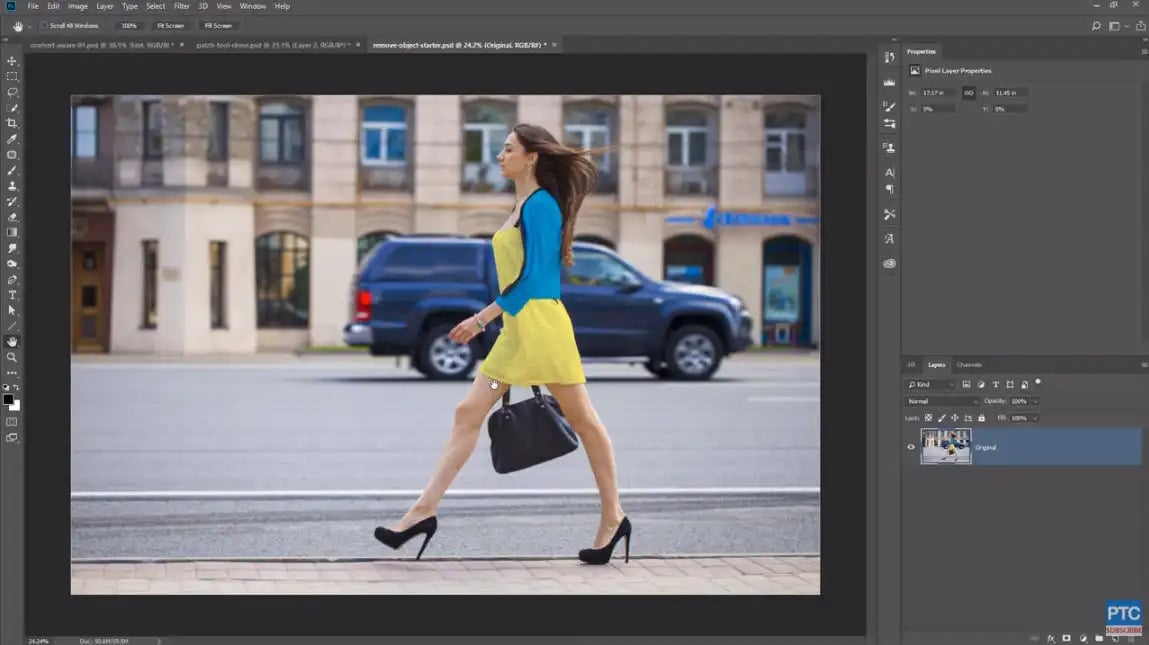This screenshot has width=1149, height=645.
Task: Select the Original layer thumbnail
Action: pyautogui.click(x=945, y=447)
